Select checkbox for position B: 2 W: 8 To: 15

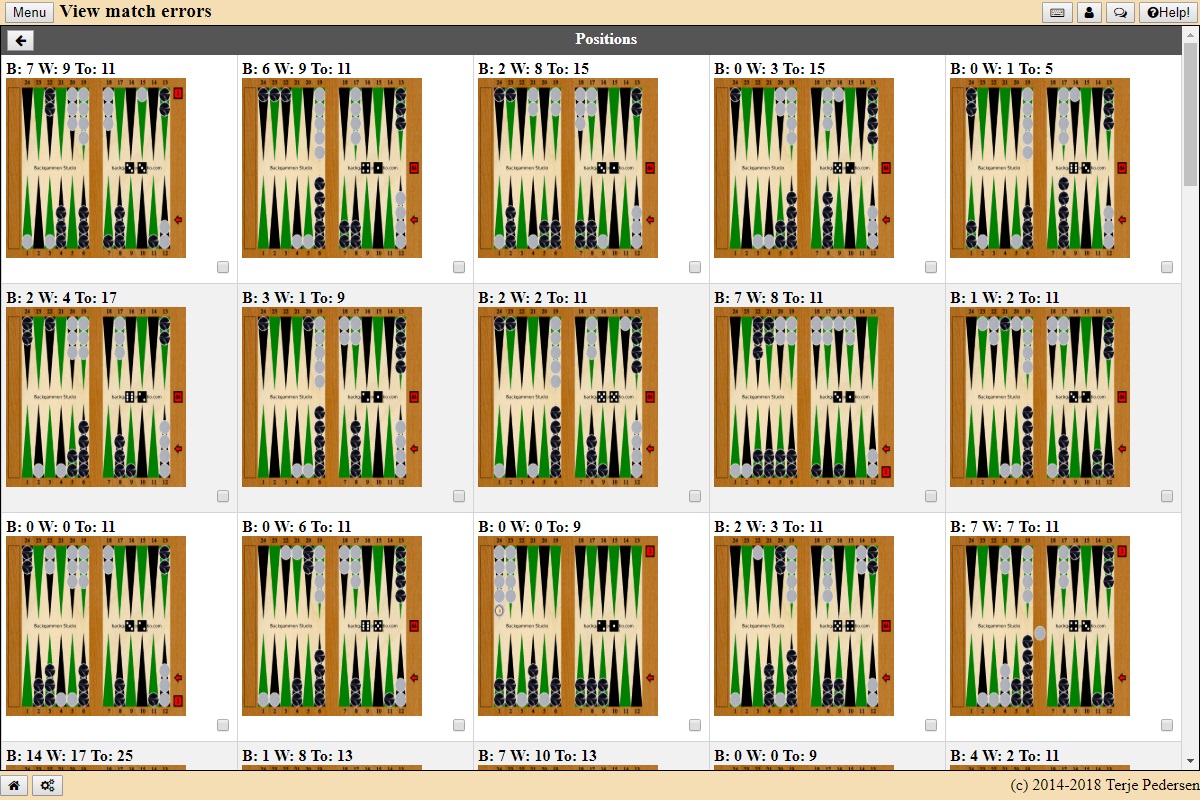[695, 267]
